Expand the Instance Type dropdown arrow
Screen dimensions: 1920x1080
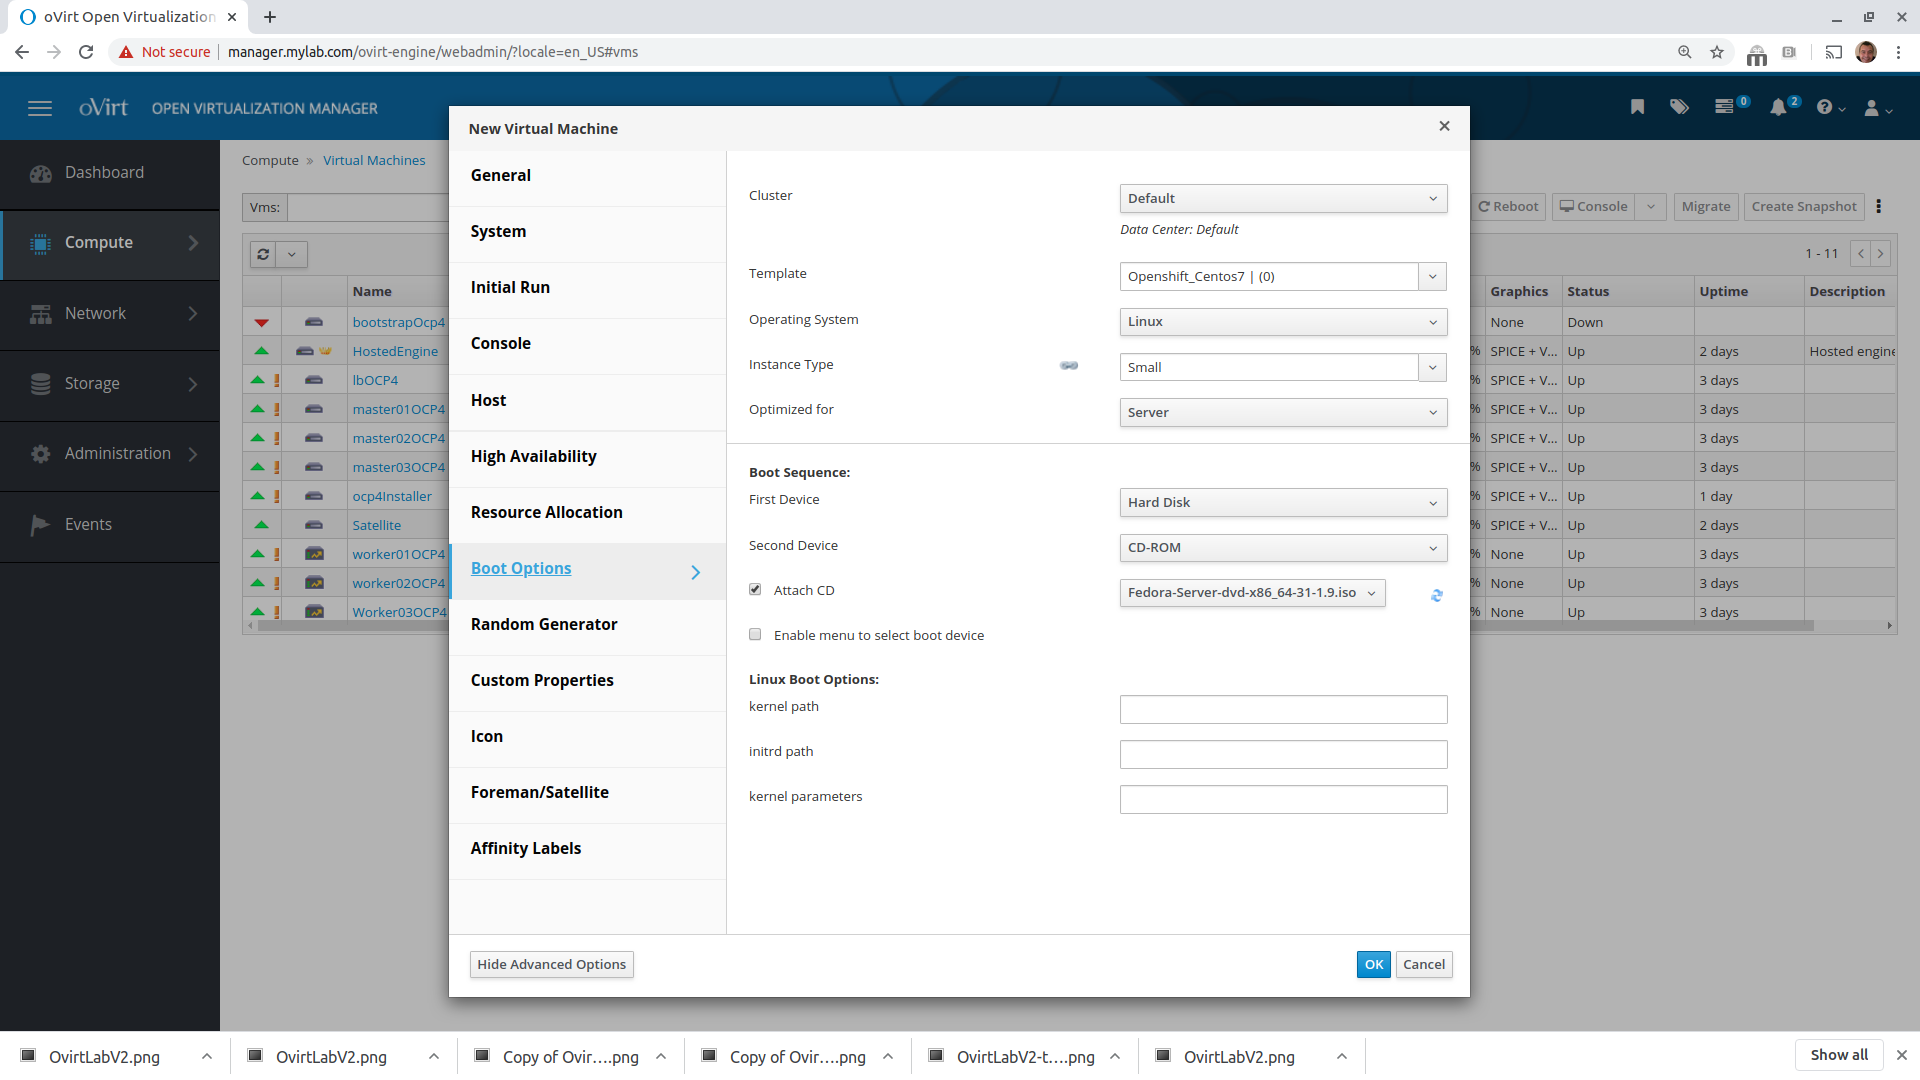pos(1432,367)
